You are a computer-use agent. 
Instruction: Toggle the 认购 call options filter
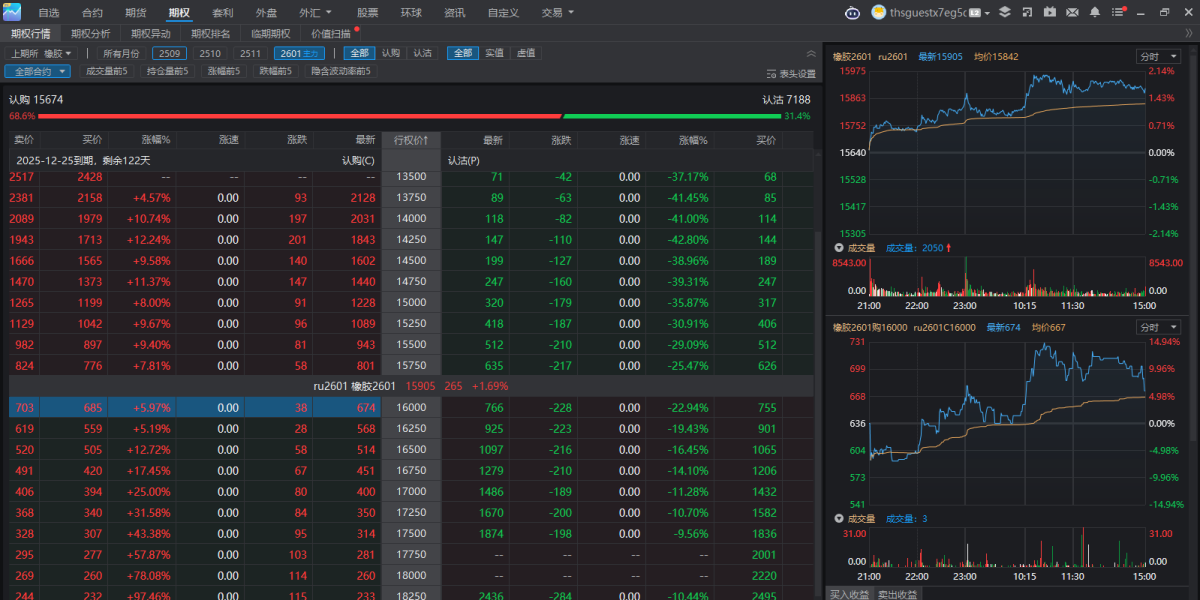coord(391,53)
